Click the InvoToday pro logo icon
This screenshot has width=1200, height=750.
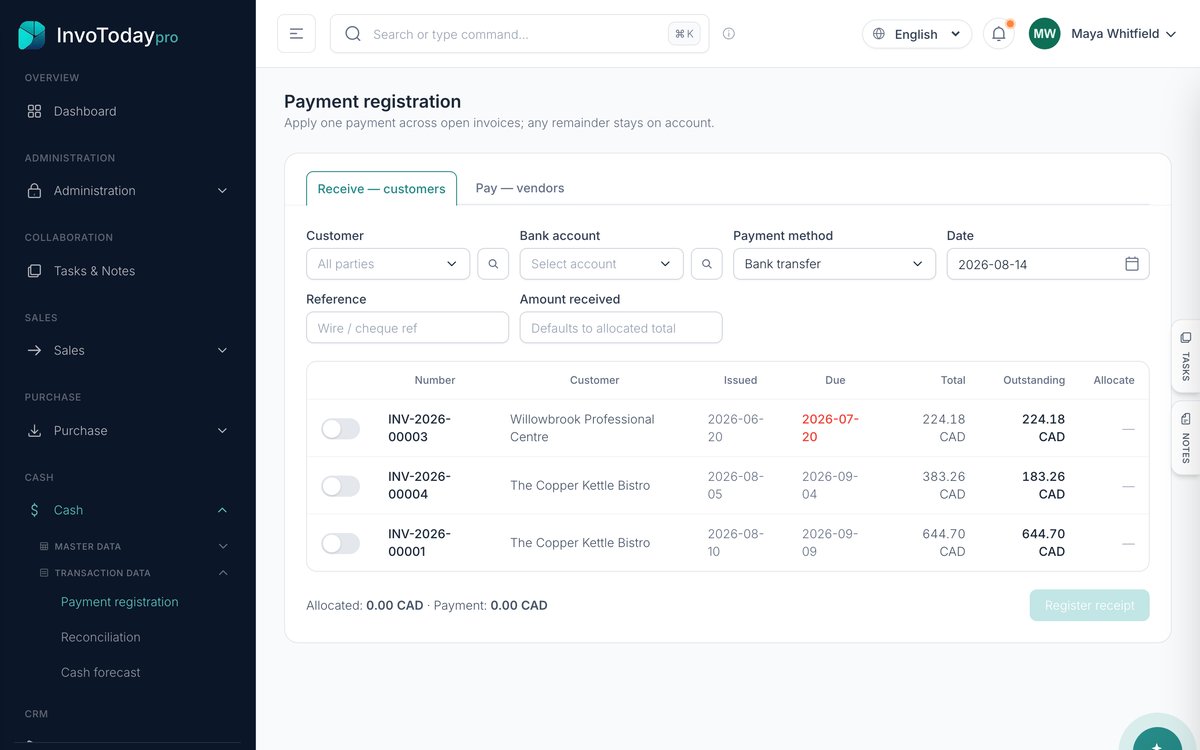[32, 35]
